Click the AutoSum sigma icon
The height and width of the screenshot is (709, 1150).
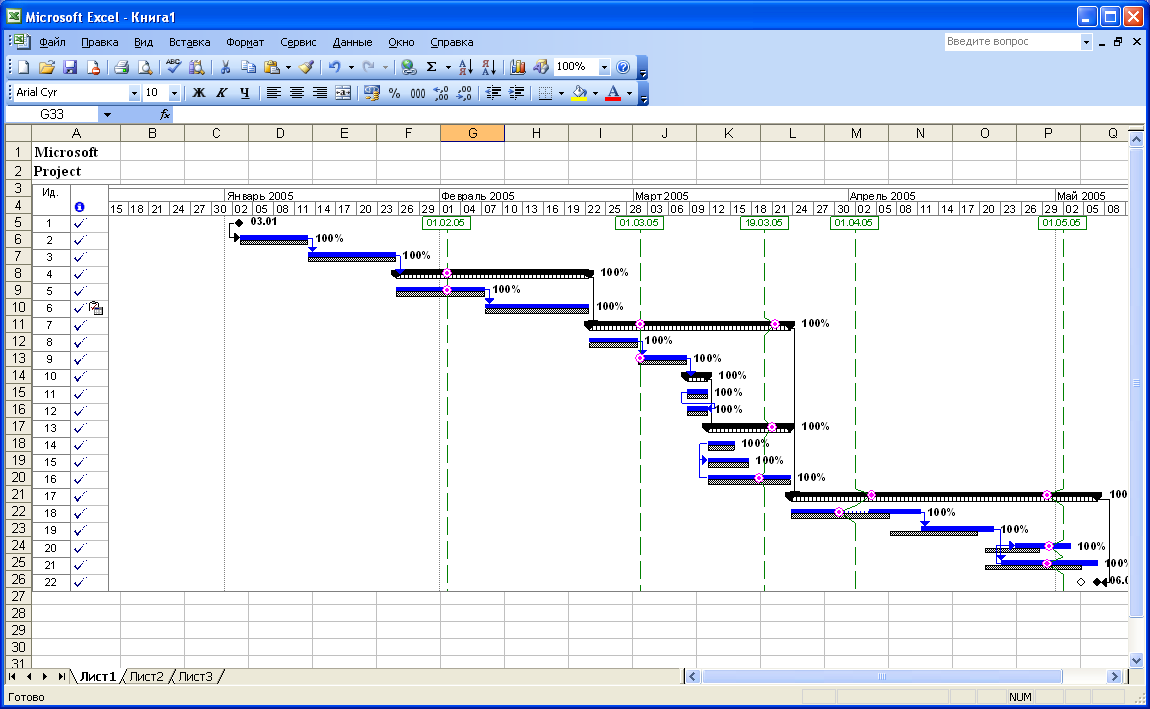pos(432,67)
